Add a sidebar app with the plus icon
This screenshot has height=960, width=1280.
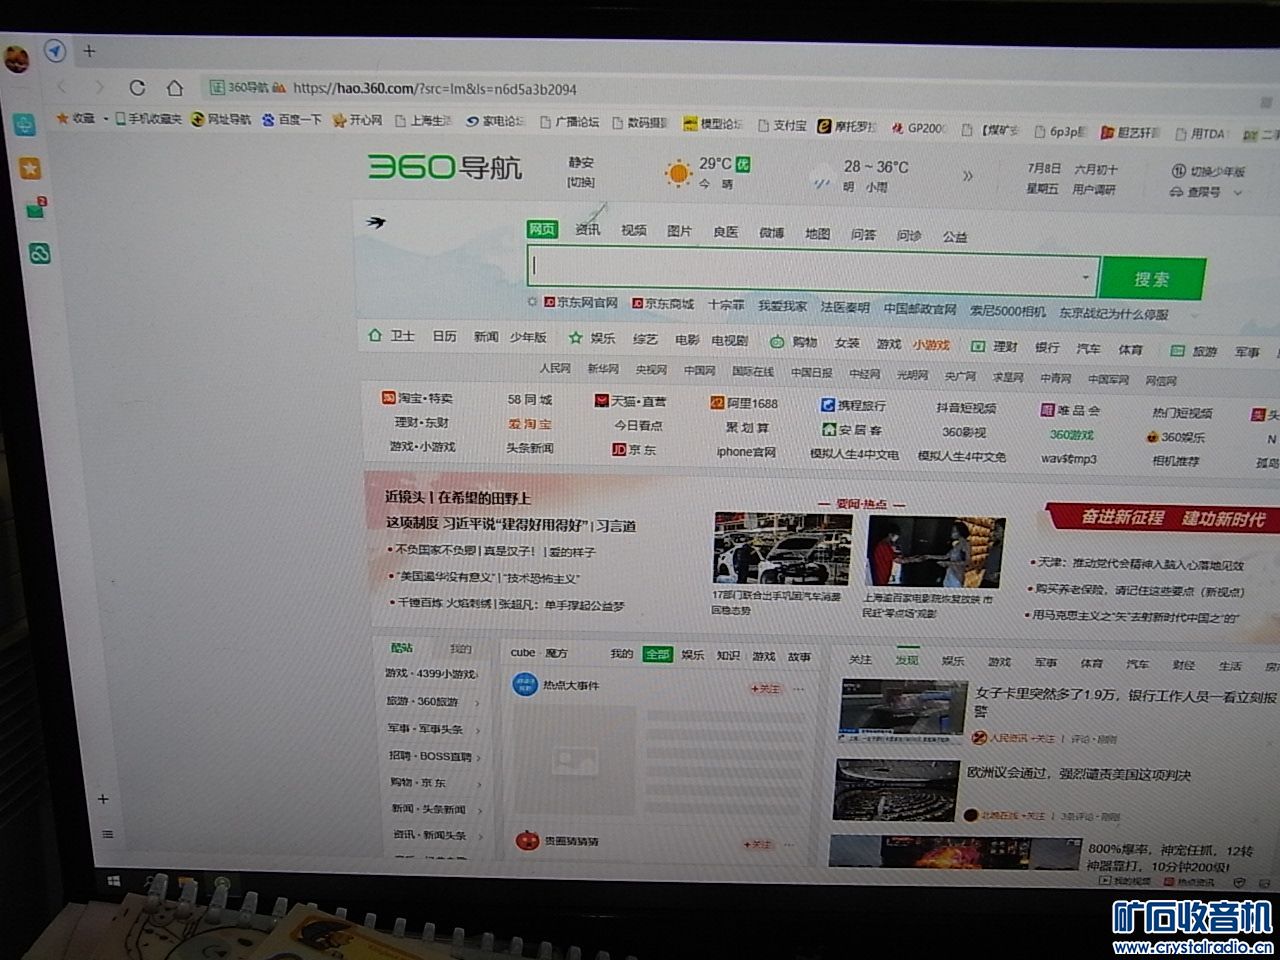(103, 799)
